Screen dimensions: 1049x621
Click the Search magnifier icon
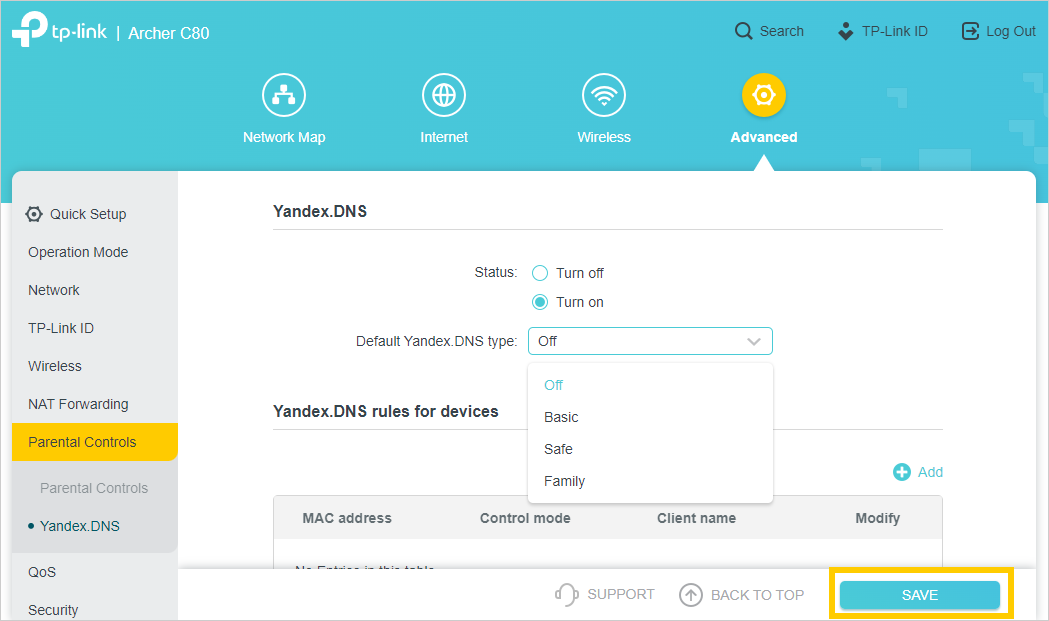[x=743, y=31]
